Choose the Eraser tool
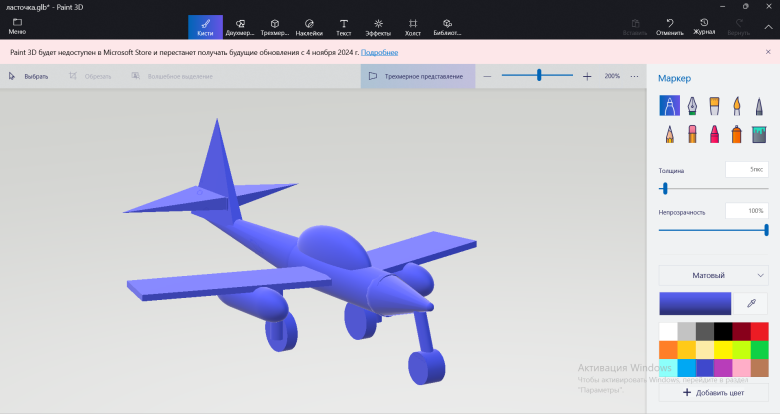The height and width of the screenshot is (414, 780). click(692, 133)
